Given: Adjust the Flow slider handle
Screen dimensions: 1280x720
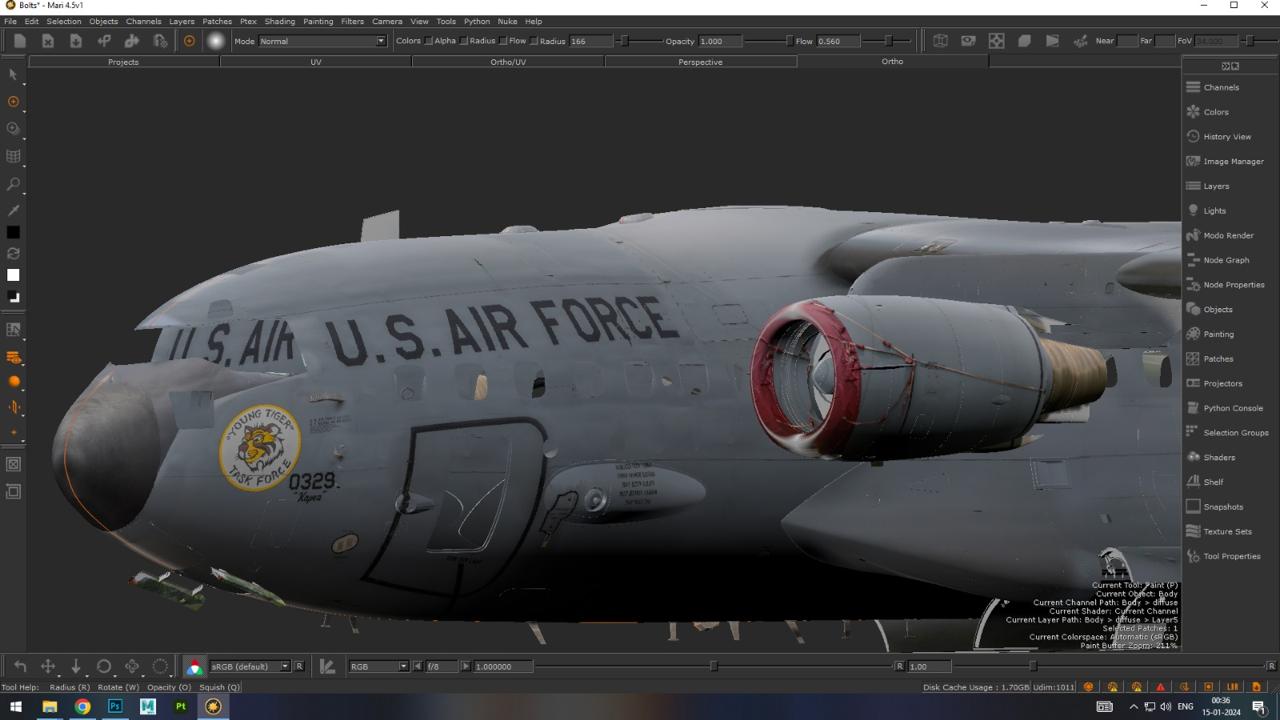Looking at the screenshot, I should (x=889, y=41).
